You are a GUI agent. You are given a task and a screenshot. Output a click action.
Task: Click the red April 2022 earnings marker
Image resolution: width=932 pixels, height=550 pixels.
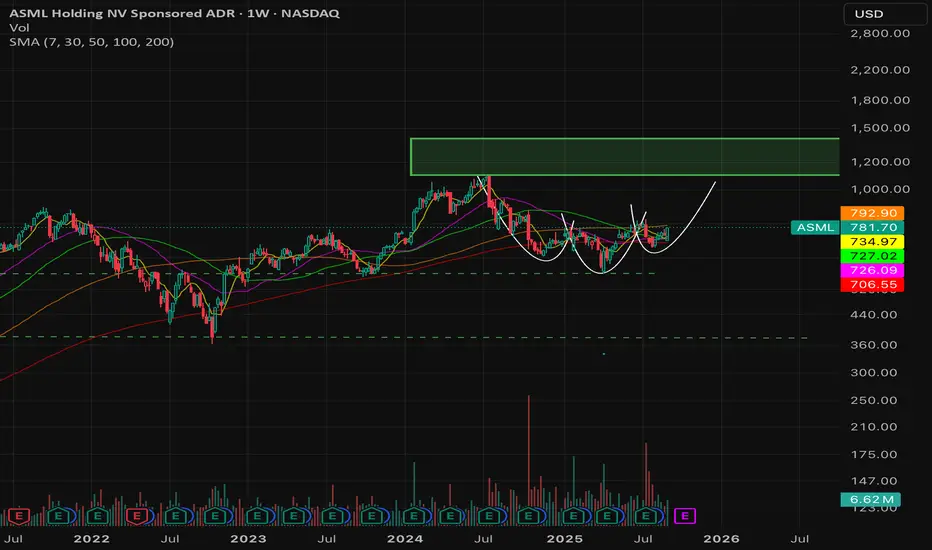tap(137, 516)
